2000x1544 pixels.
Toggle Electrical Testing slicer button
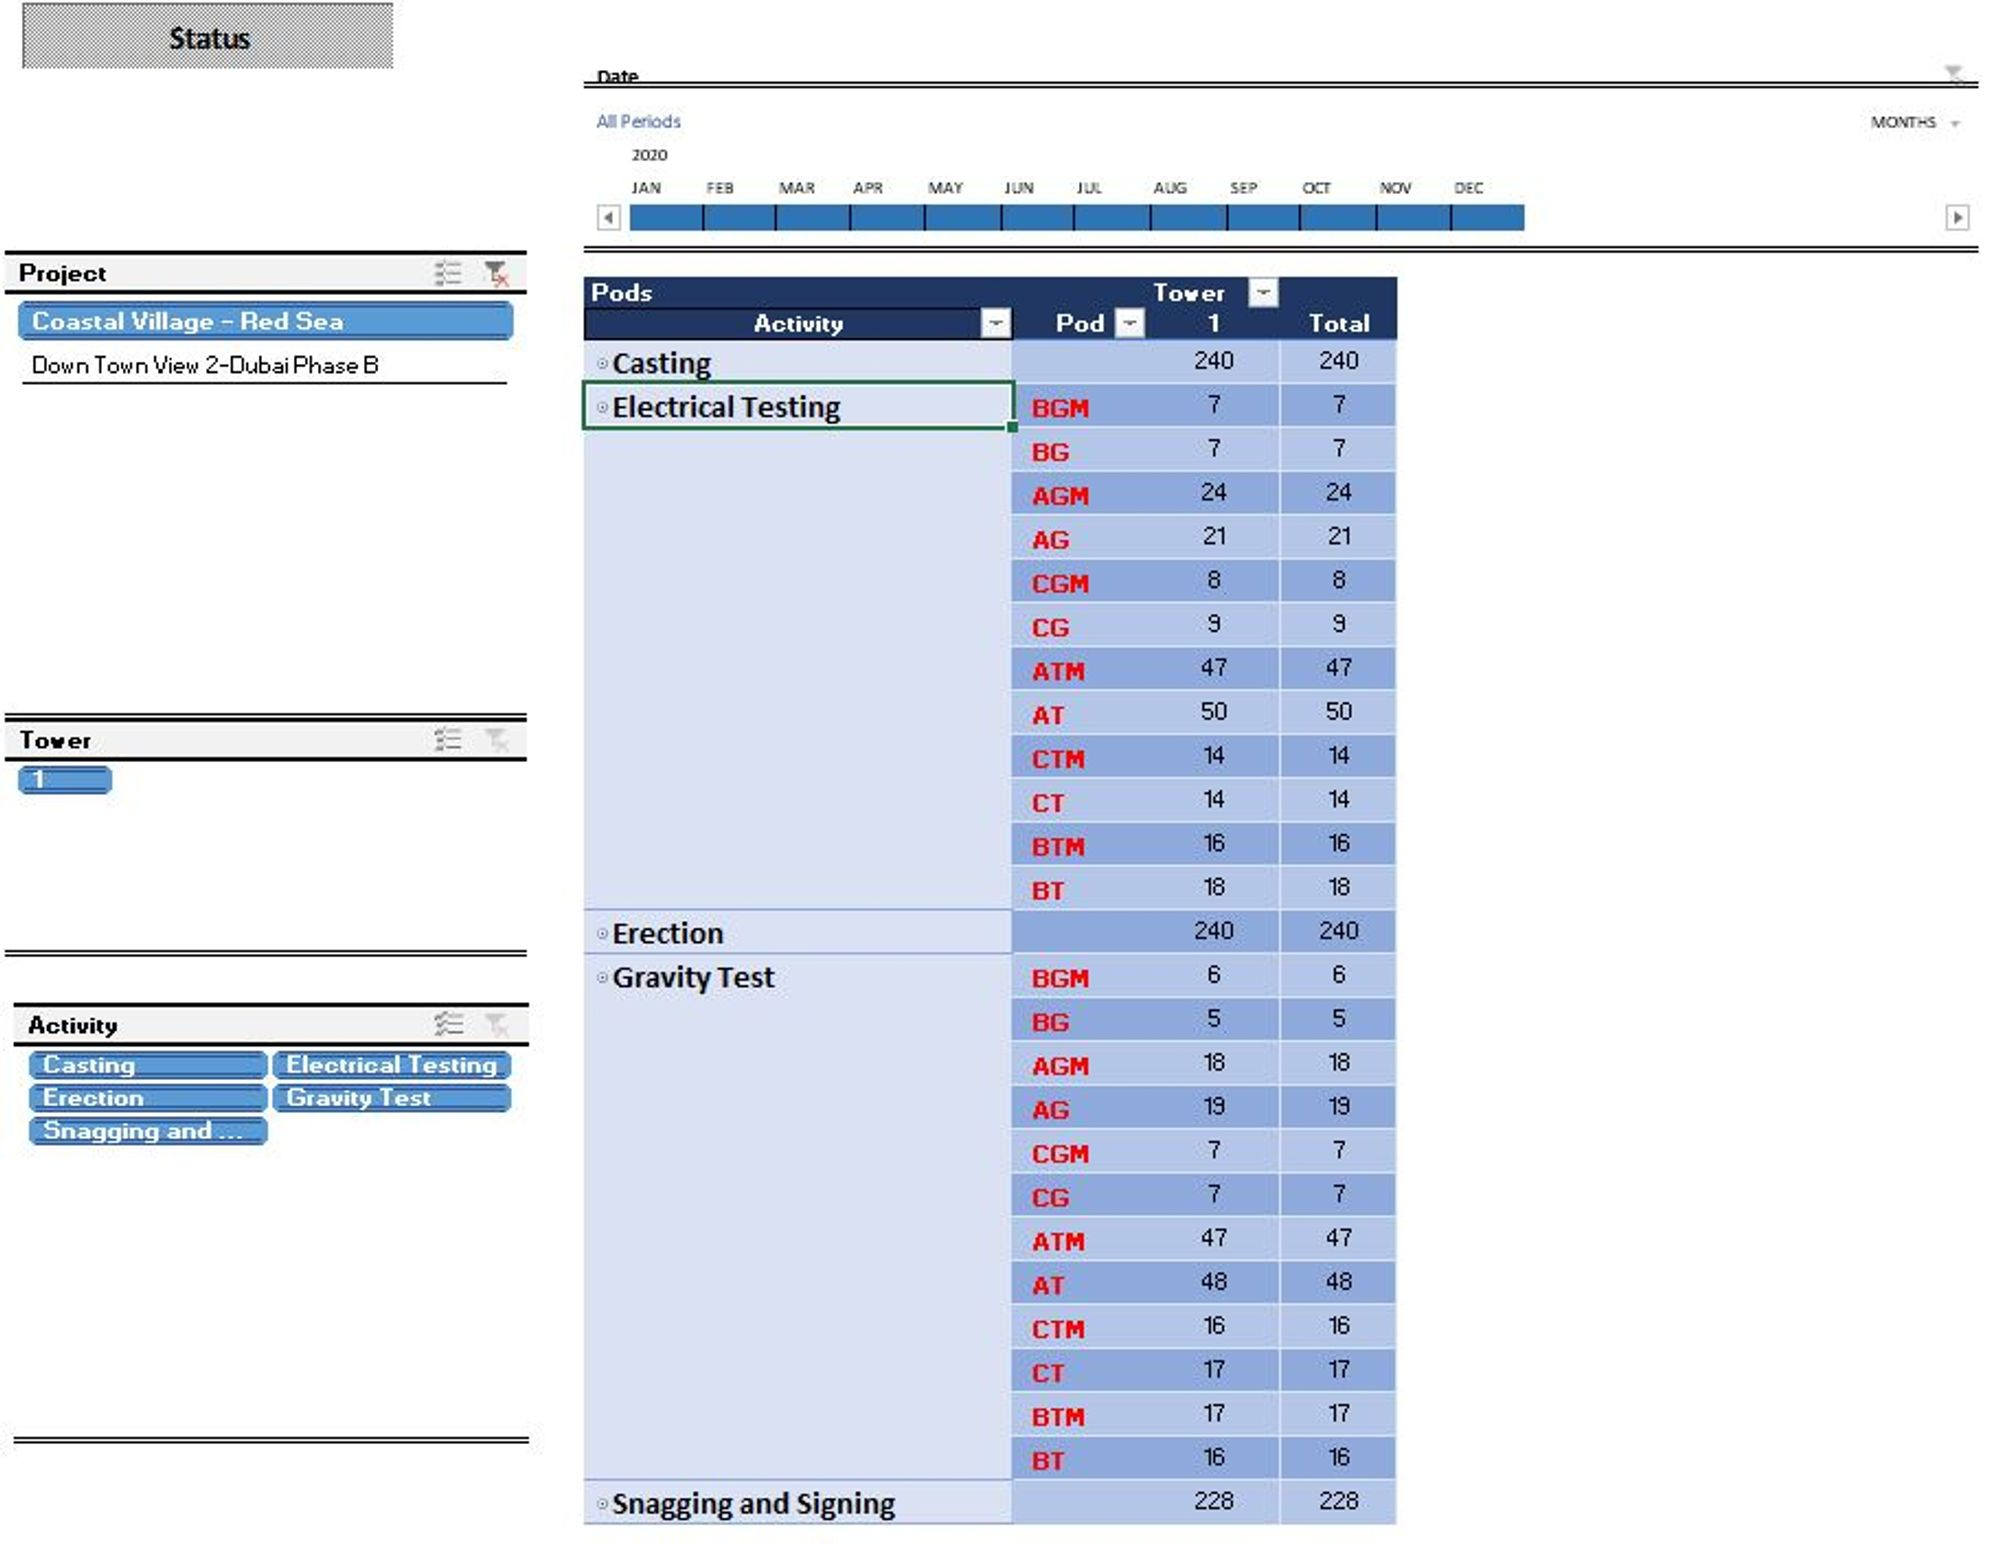(x=391, y=1065)
